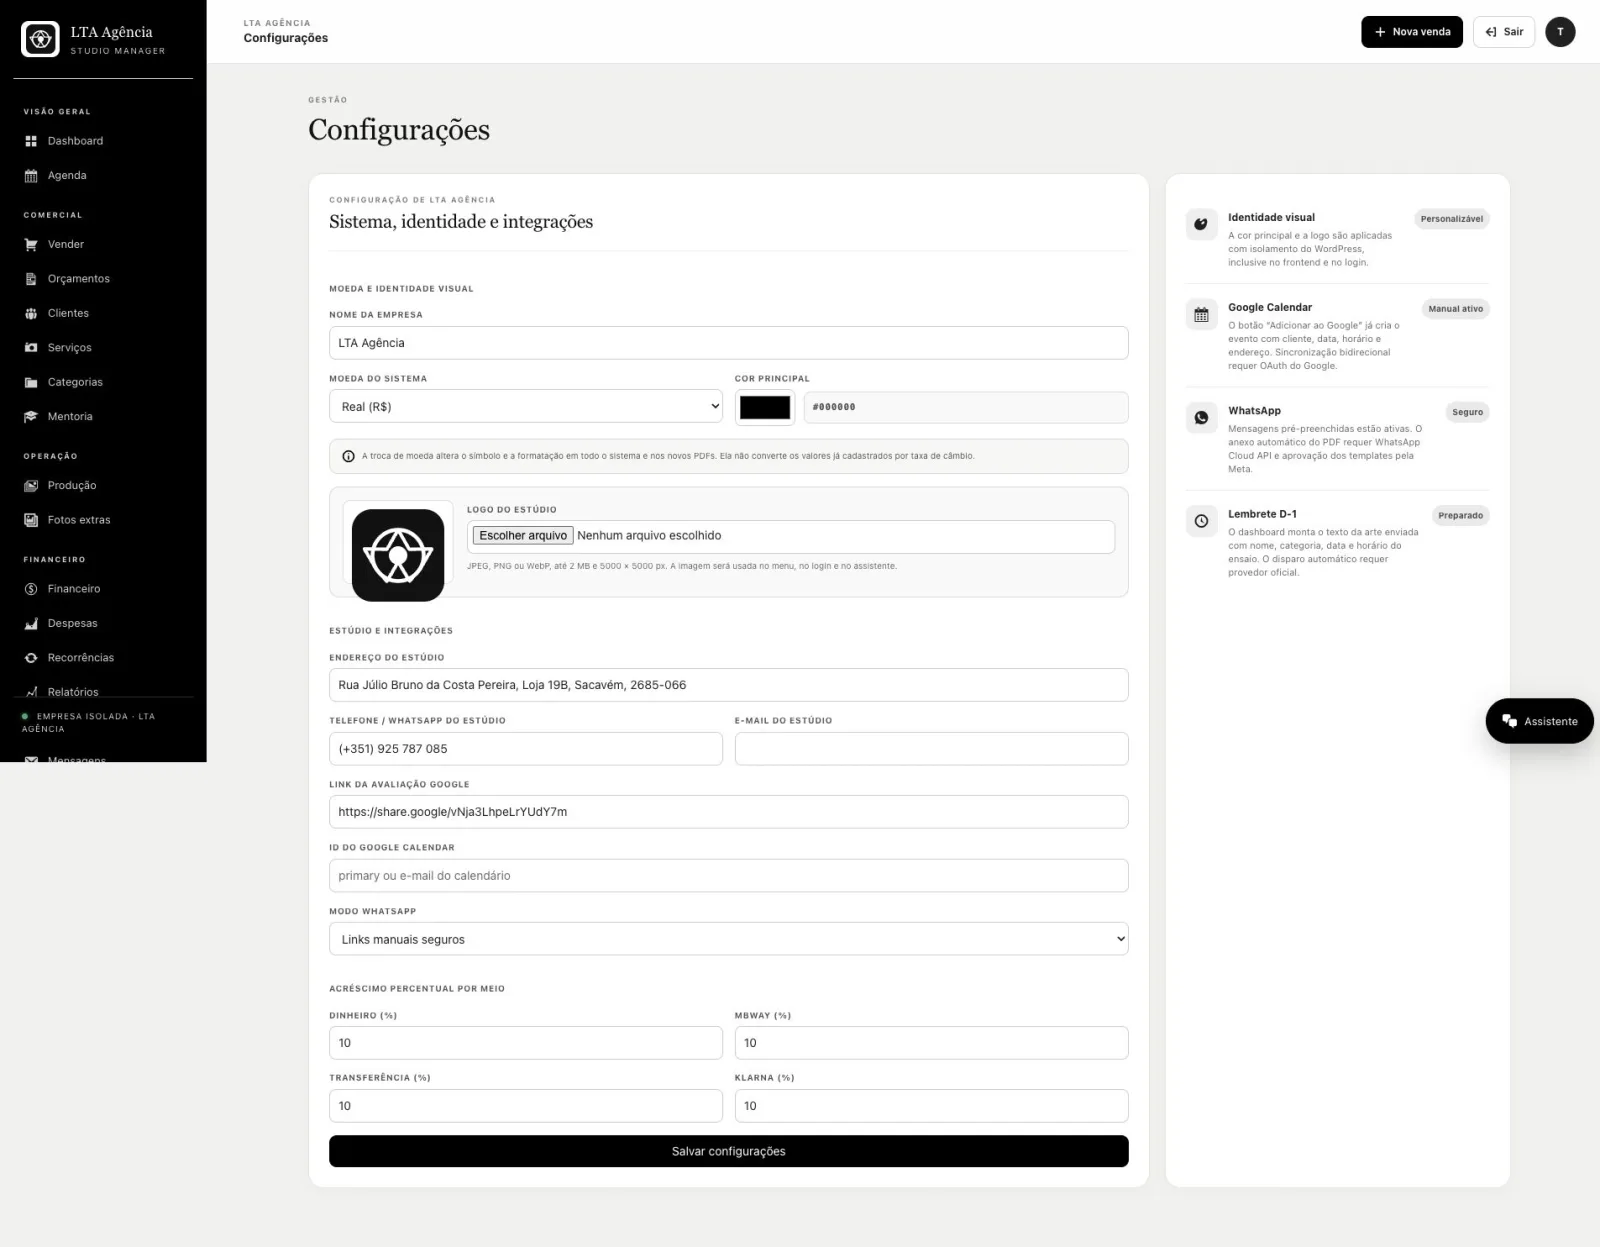Open the Vender menu item
Viewport: 1600px width, 1247px height.
(103, 245)
